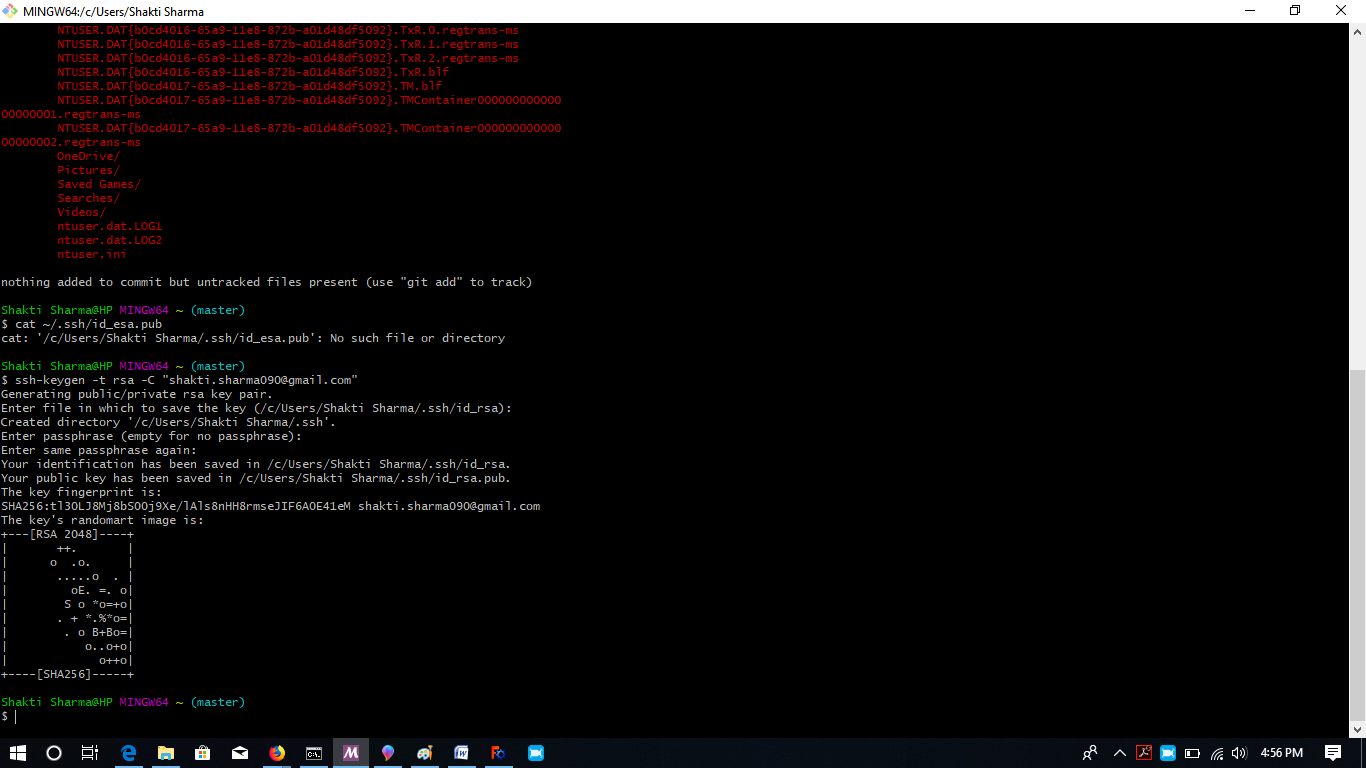
Task: Open the People icon in system tray
Action: click(x=1091, y=753)
